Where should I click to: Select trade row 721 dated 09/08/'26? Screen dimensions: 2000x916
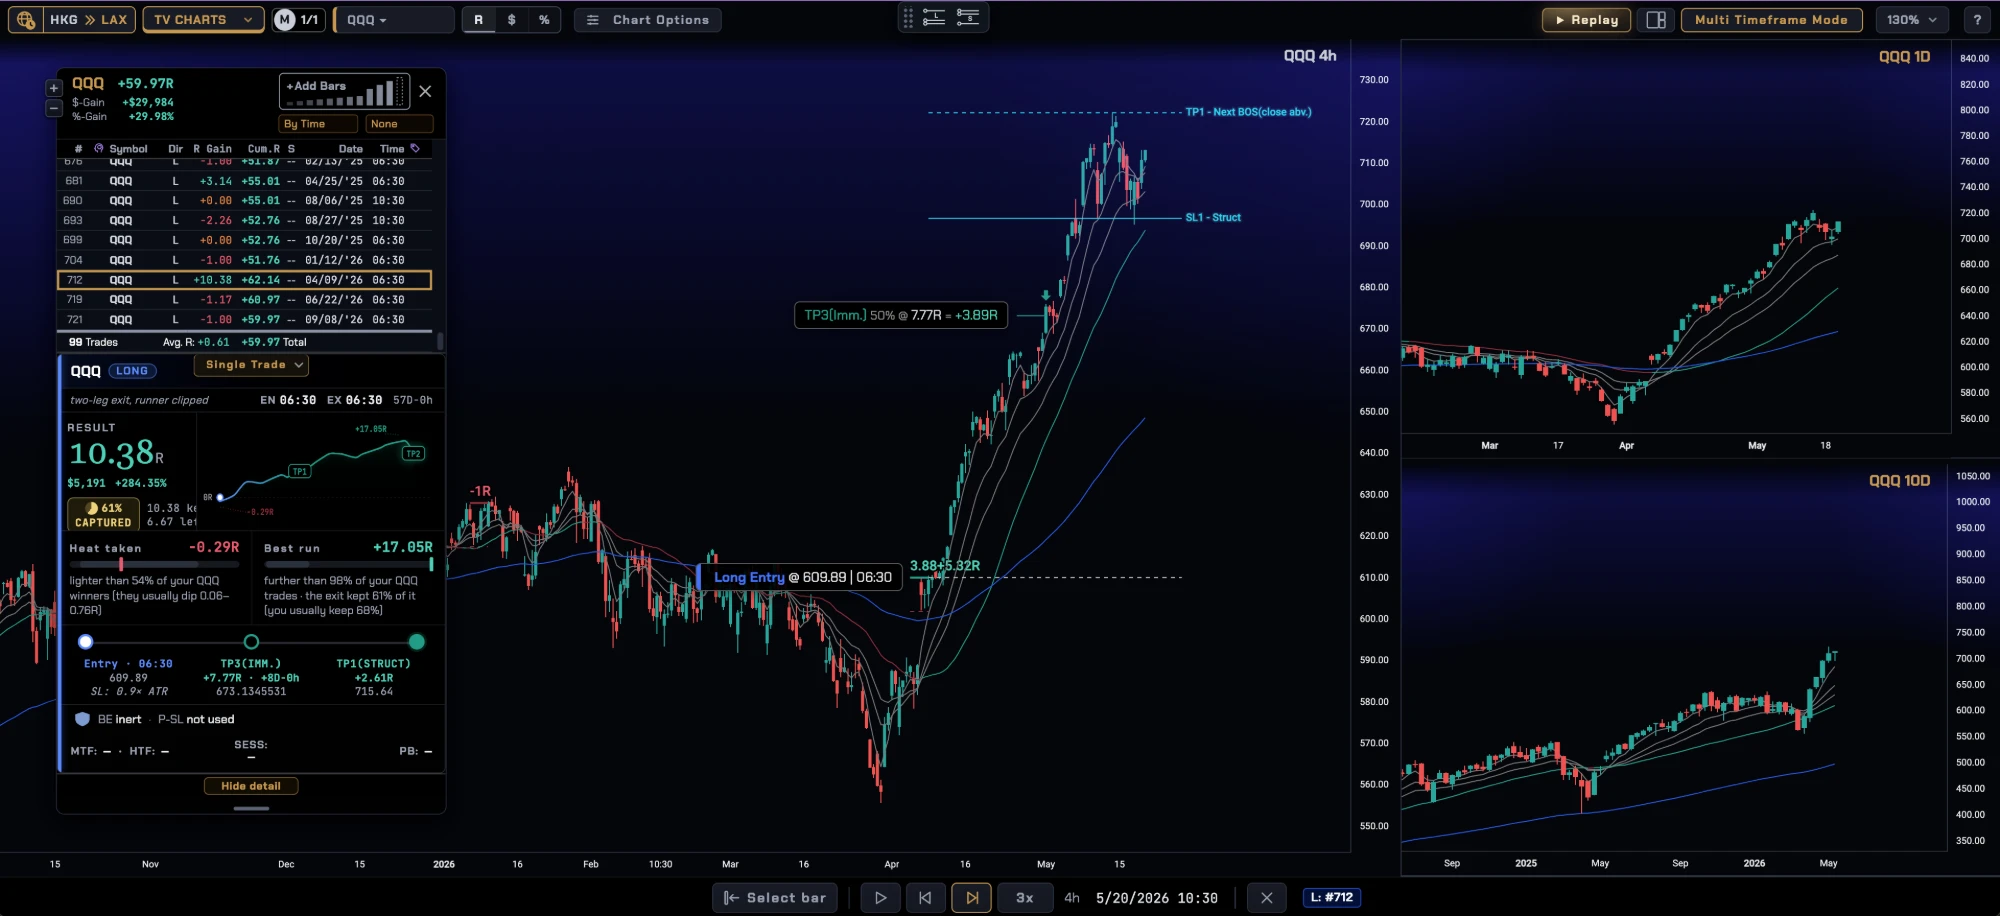pyautogui.click(x=245, y=320)
